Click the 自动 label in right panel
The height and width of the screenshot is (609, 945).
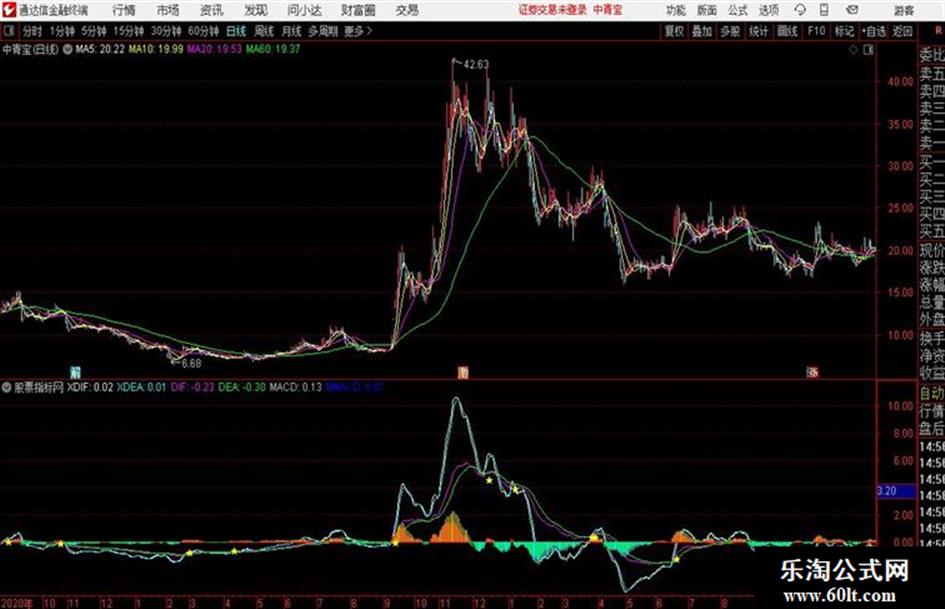tap(932, 394)
